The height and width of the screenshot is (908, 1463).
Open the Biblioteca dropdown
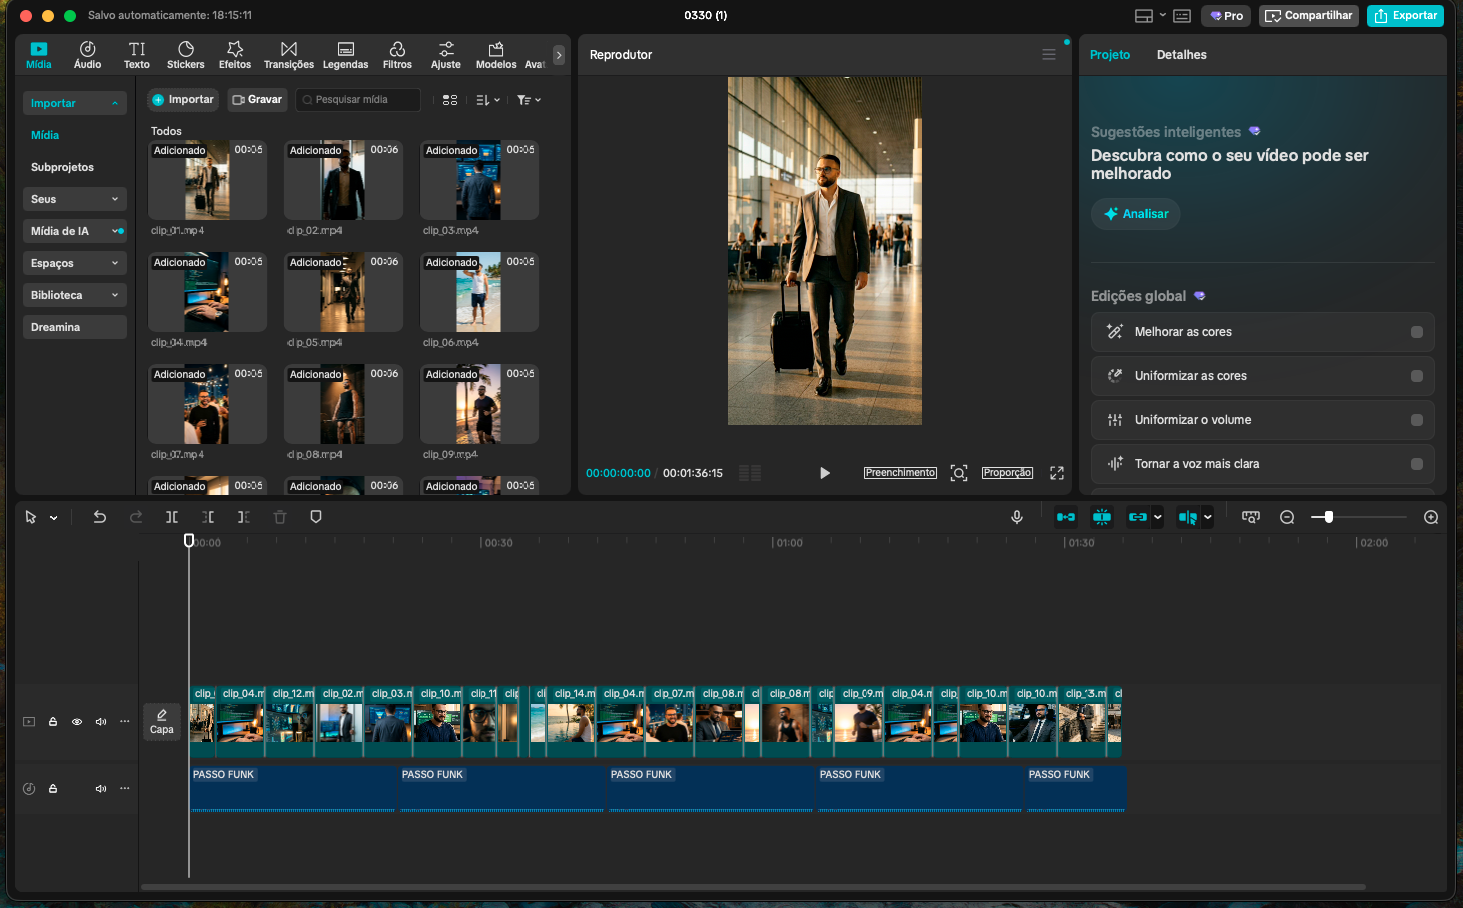(x=74, y=294)
